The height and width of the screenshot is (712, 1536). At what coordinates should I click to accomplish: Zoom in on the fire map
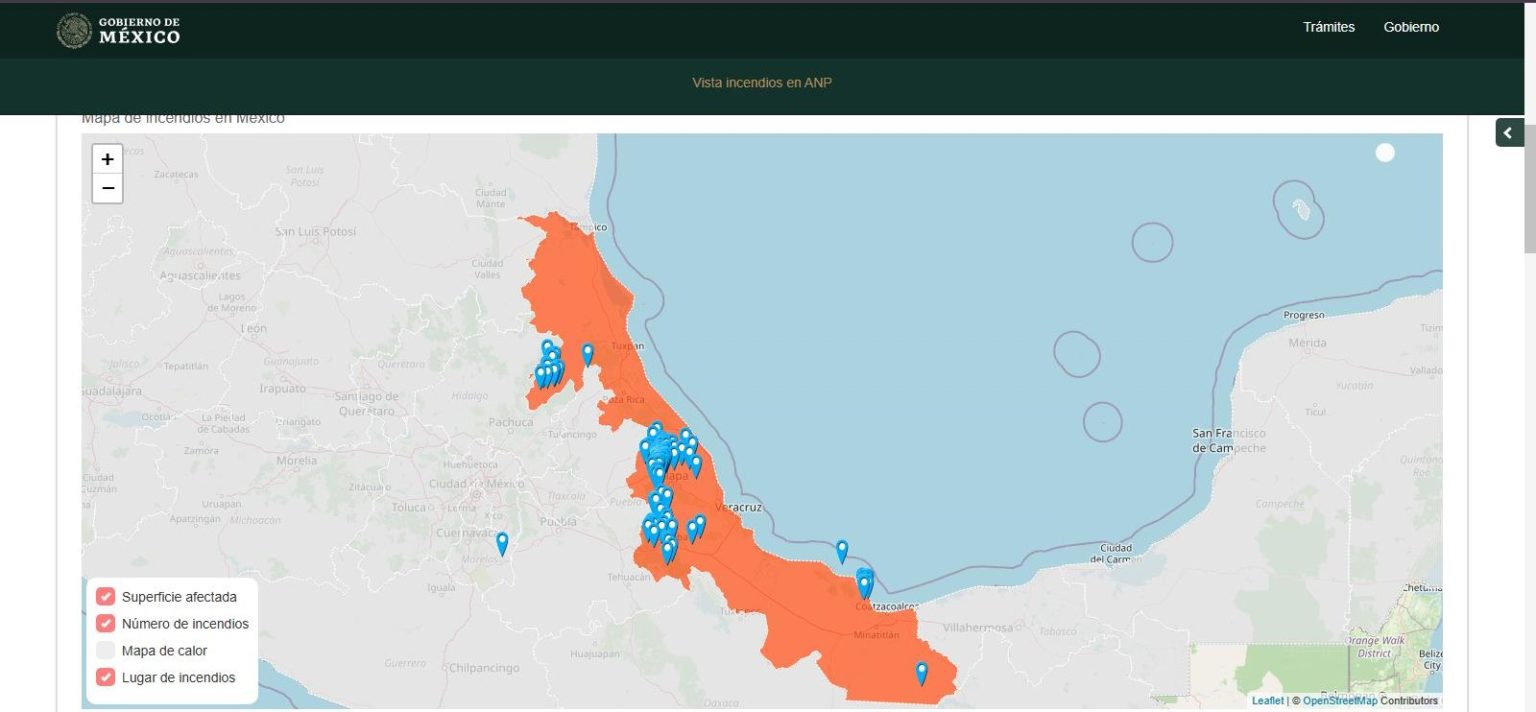pyautogui.click(x=108, y=159)
